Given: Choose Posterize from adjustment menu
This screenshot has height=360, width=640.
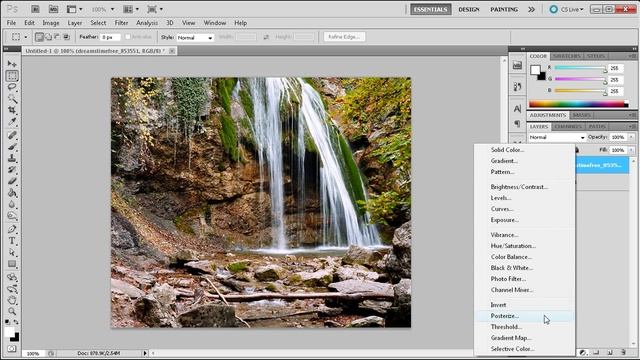Looking at the screenshot, I should coord(525,316).
